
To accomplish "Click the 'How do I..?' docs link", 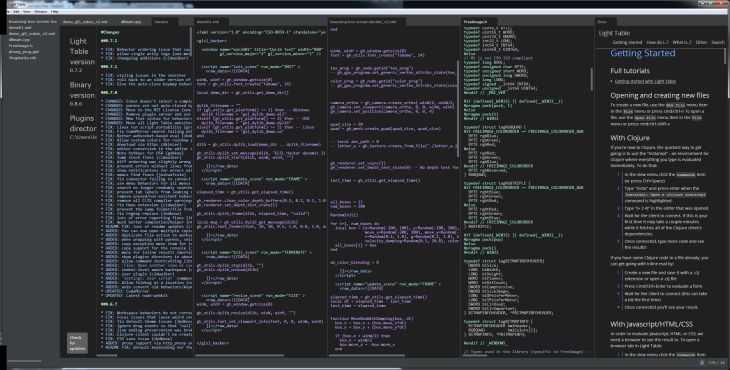I will pos(657,42).
